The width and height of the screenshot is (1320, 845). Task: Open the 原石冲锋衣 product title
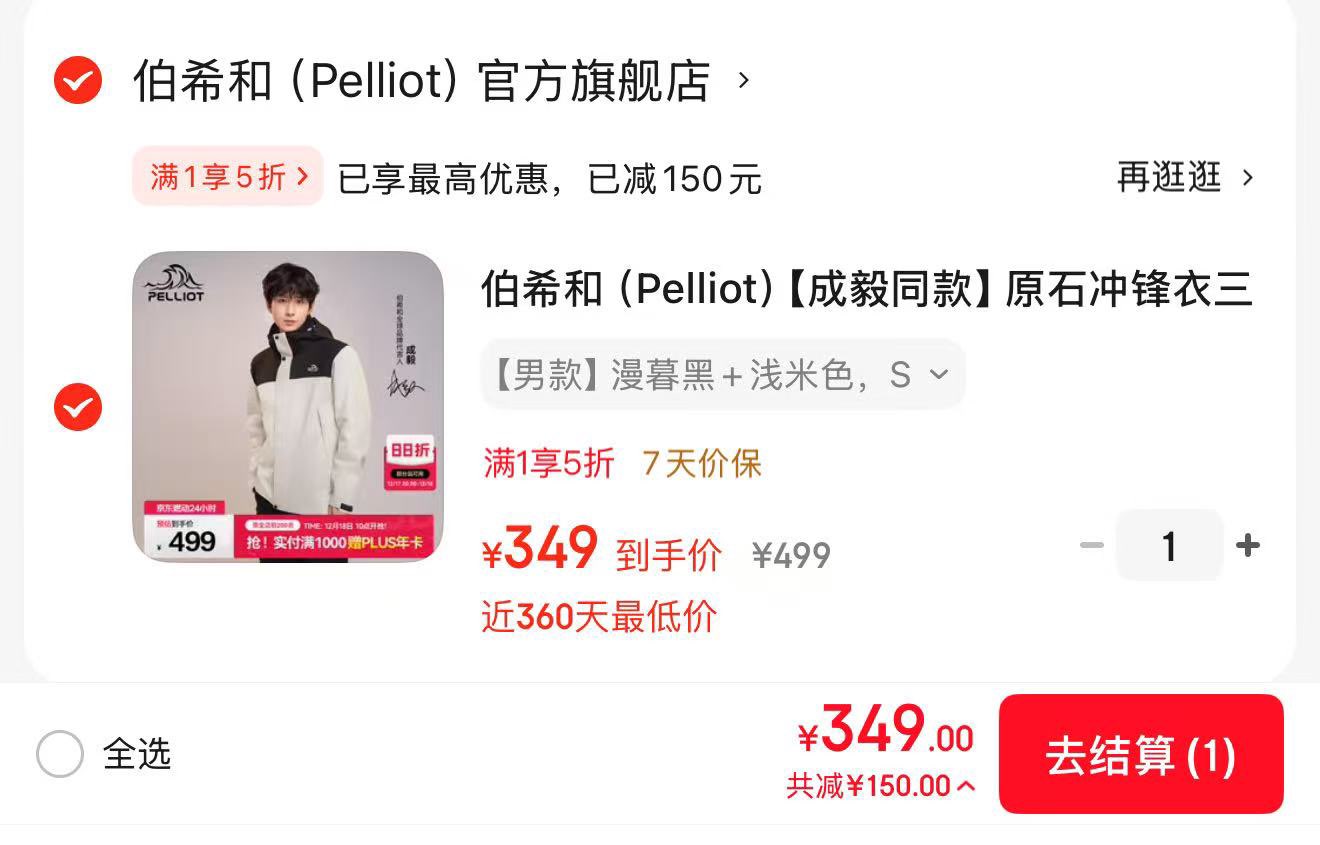point(866,289)
